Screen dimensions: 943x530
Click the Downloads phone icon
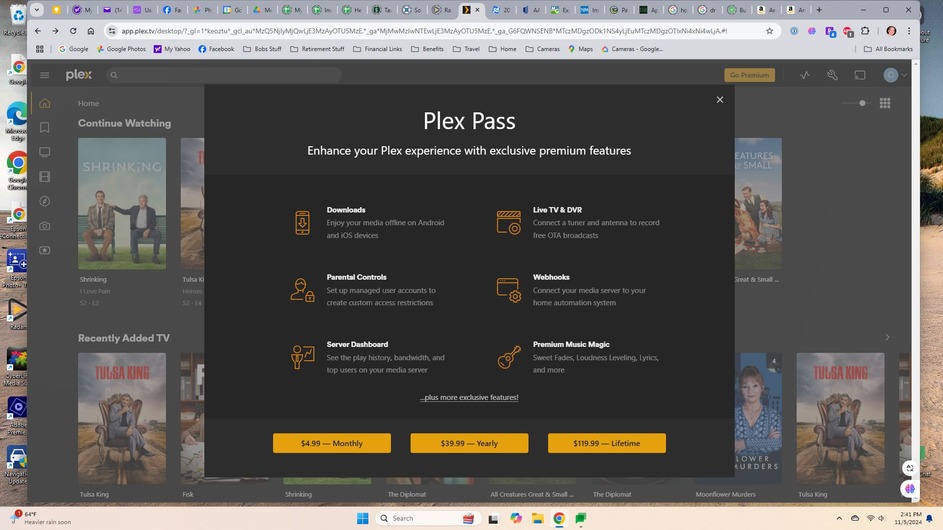click(303, 223)
